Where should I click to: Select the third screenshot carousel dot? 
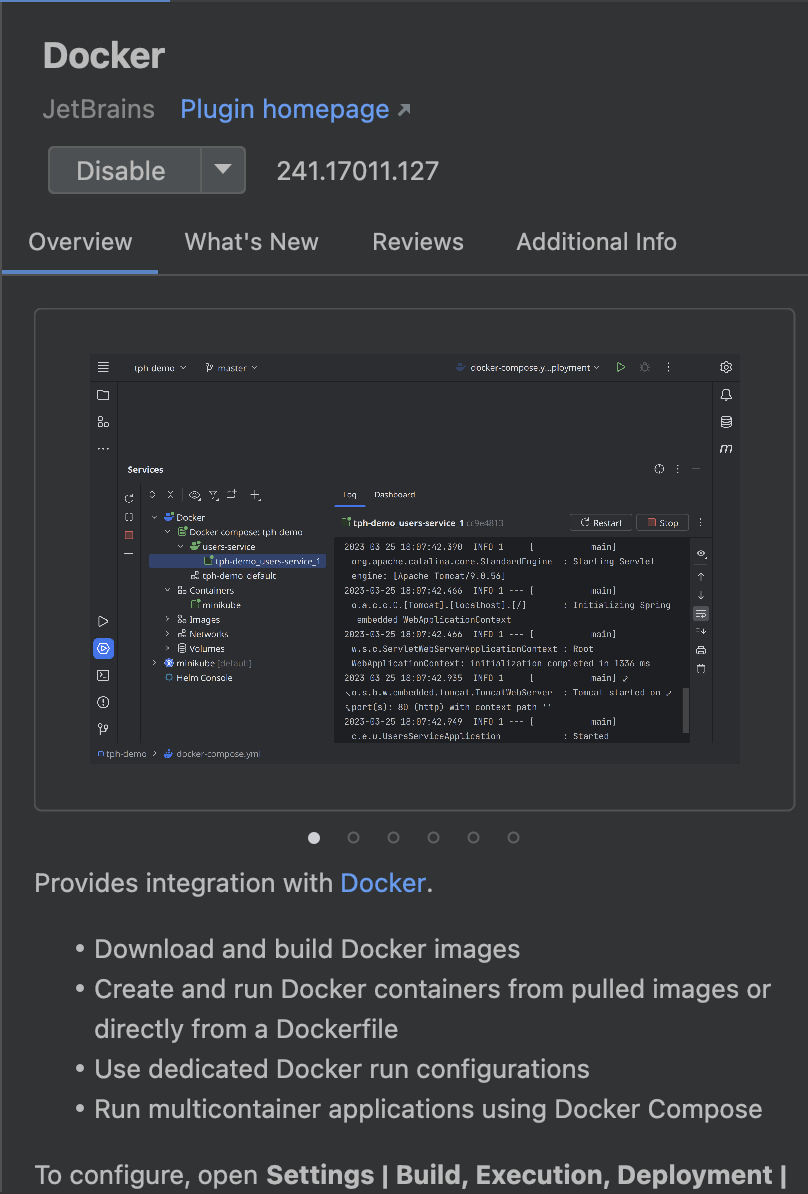coord(394,838)
